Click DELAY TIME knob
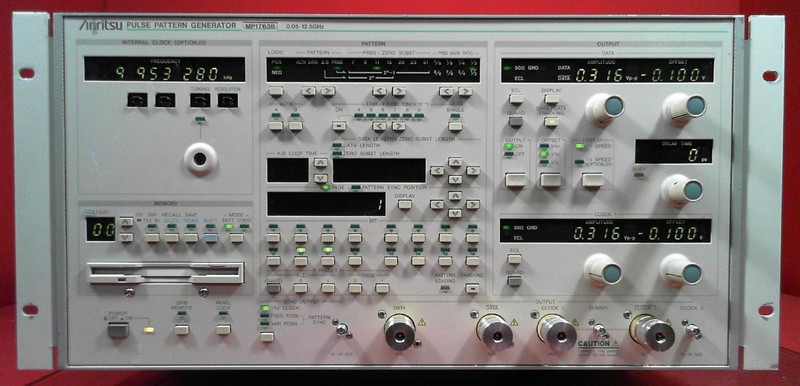Screen dimensions: 800x386 click(683, 190)
